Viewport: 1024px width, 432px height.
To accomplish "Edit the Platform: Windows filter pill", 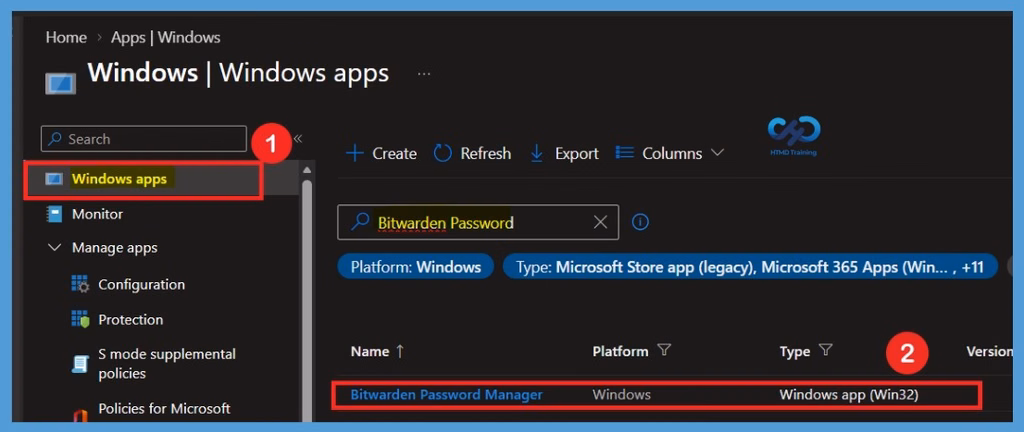I will [x=415, y=267].
